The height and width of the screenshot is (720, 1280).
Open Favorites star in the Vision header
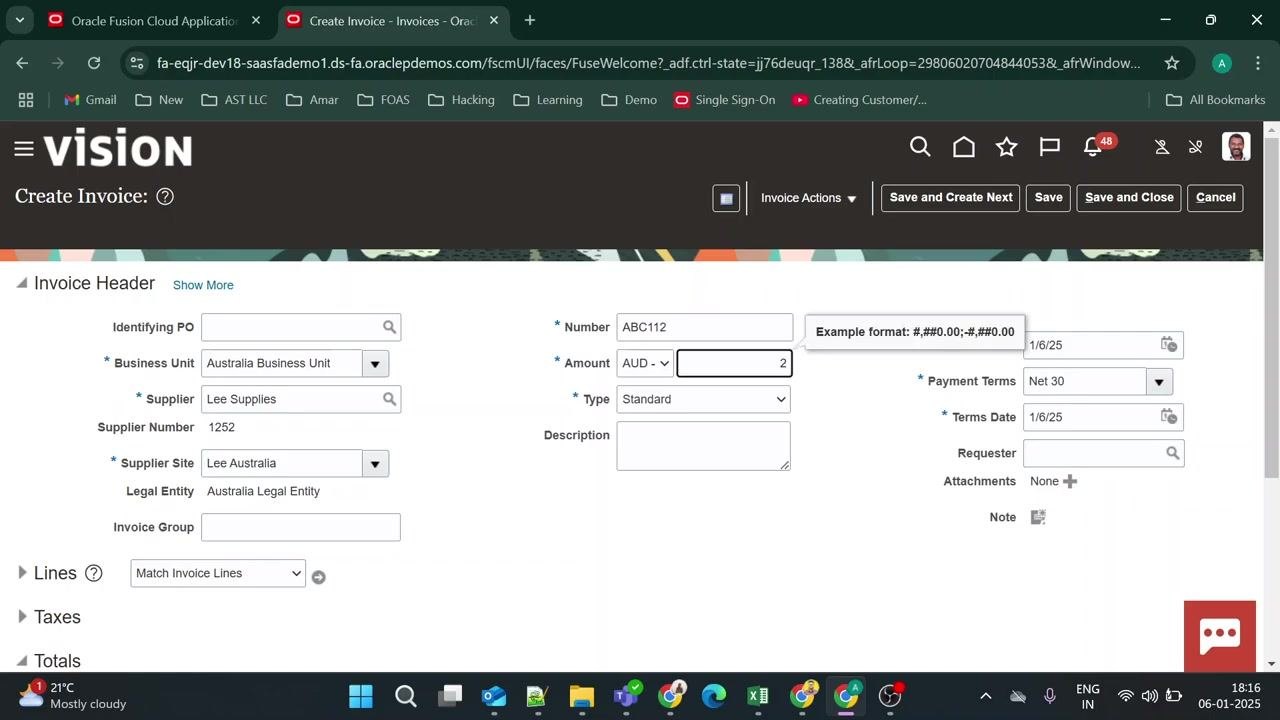click(x=1007, y=147)
